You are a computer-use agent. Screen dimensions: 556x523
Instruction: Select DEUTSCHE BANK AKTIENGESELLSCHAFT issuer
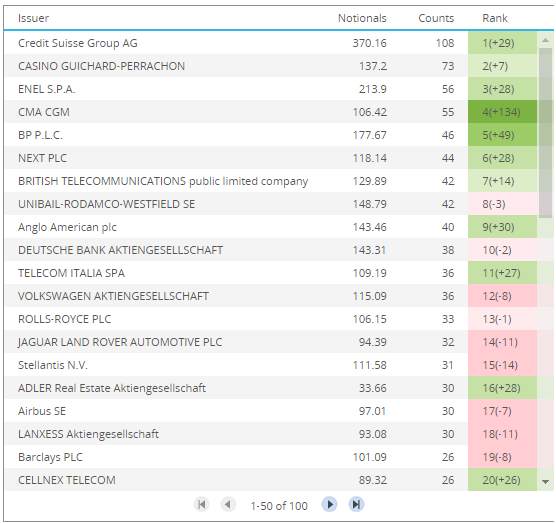tap(121, 250)
